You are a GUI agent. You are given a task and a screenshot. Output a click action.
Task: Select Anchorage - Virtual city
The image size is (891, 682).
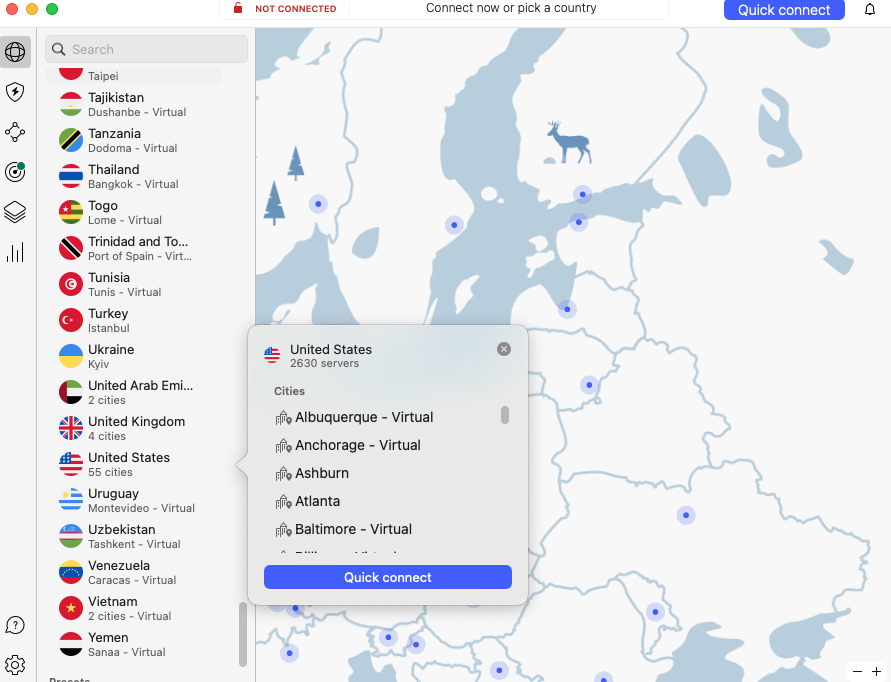point(357,445)
